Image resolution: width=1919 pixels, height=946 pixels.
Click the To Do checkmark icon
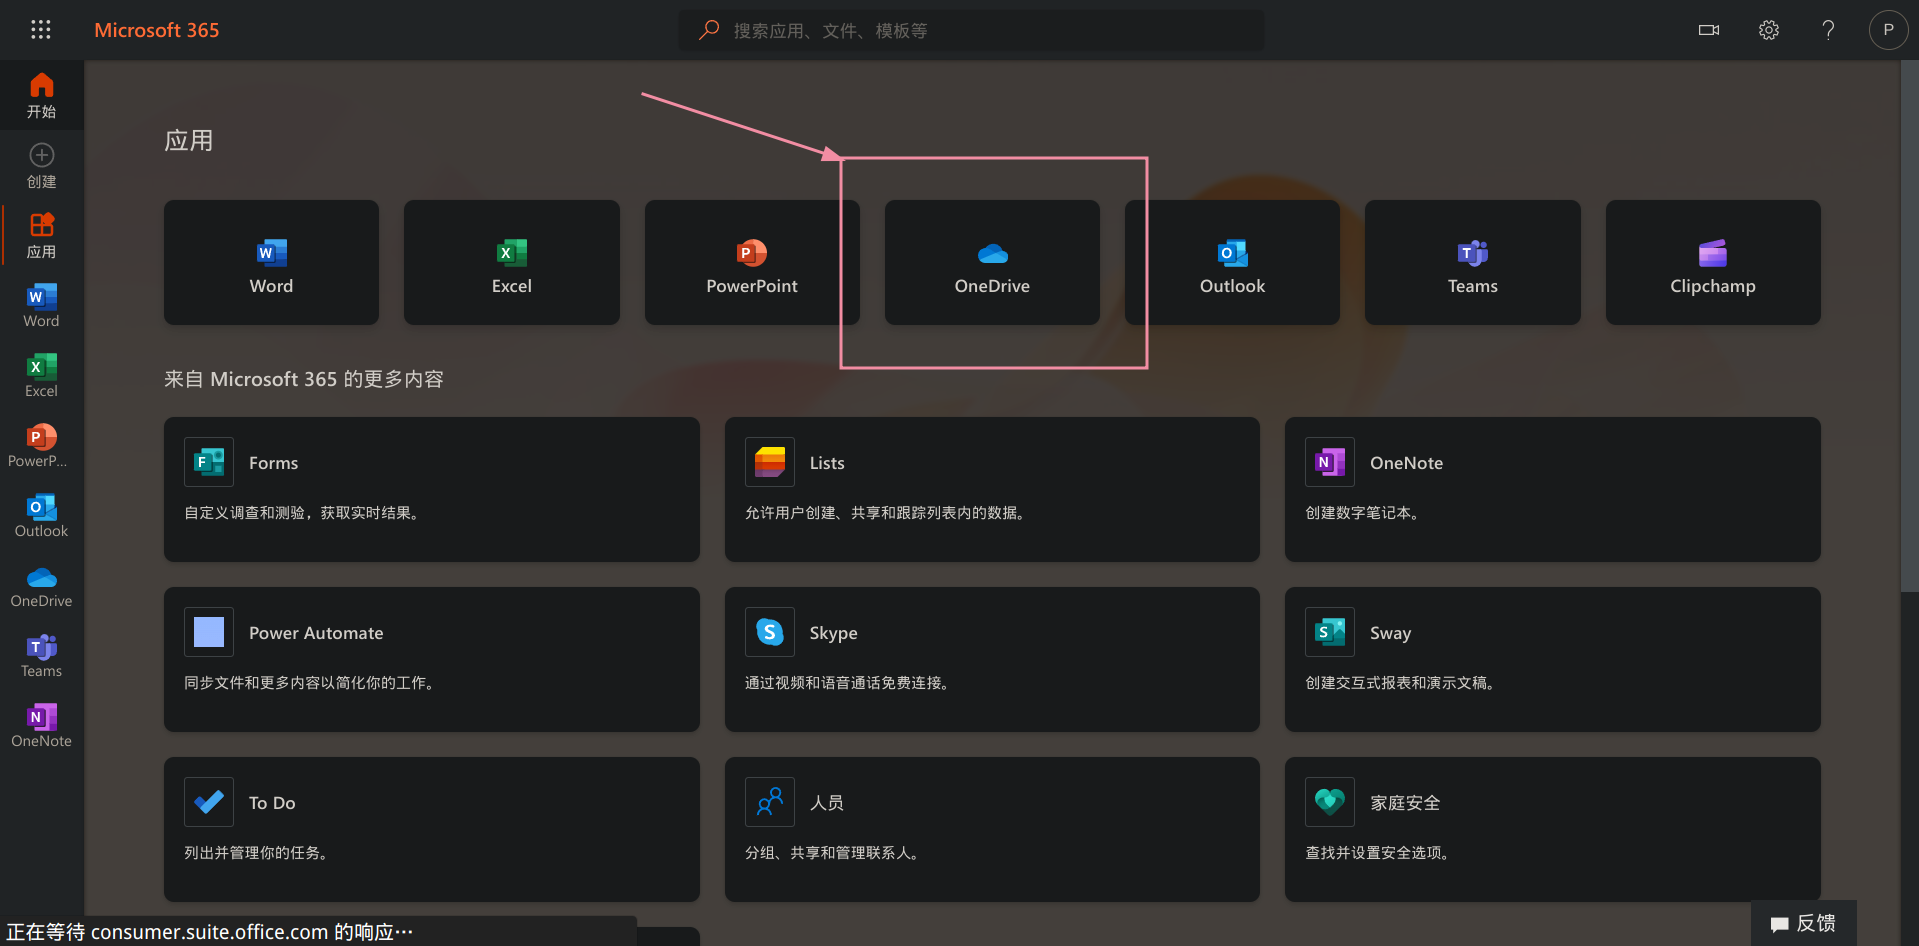(x=209, y=802)
